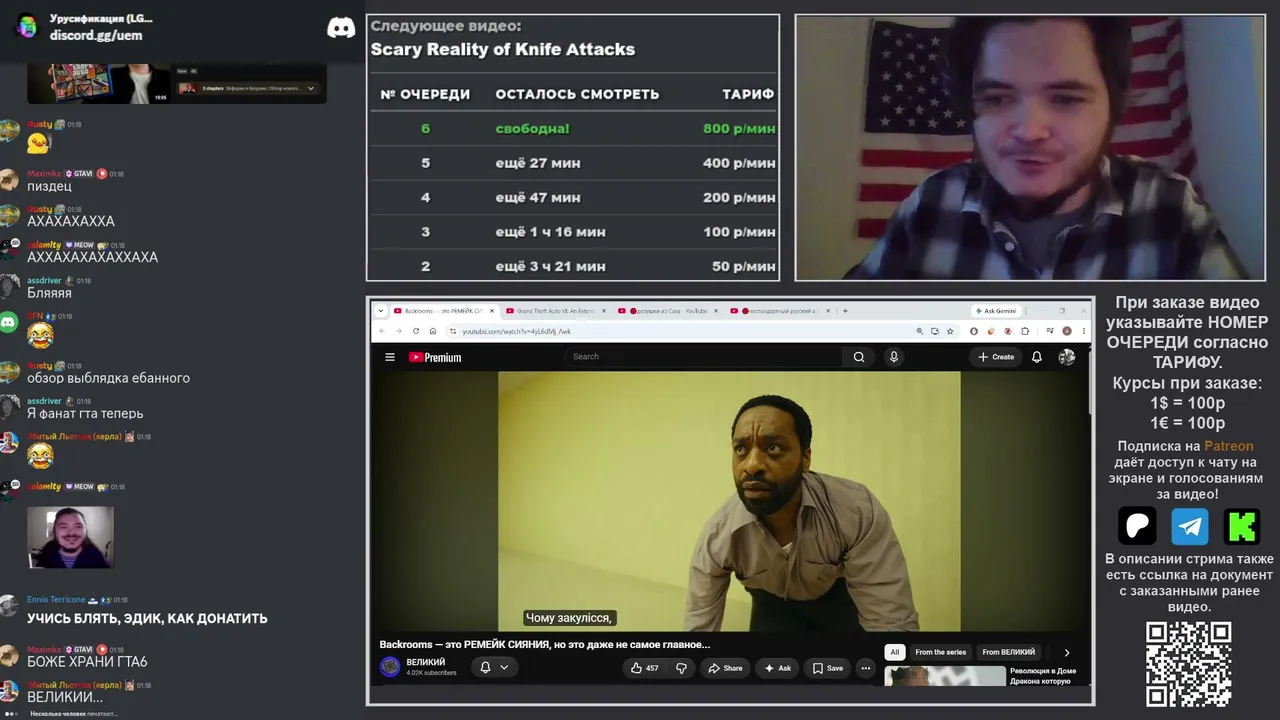Dislike the video with thumbs down
The height and width of the screenshot is (720, 1280).
682,668
